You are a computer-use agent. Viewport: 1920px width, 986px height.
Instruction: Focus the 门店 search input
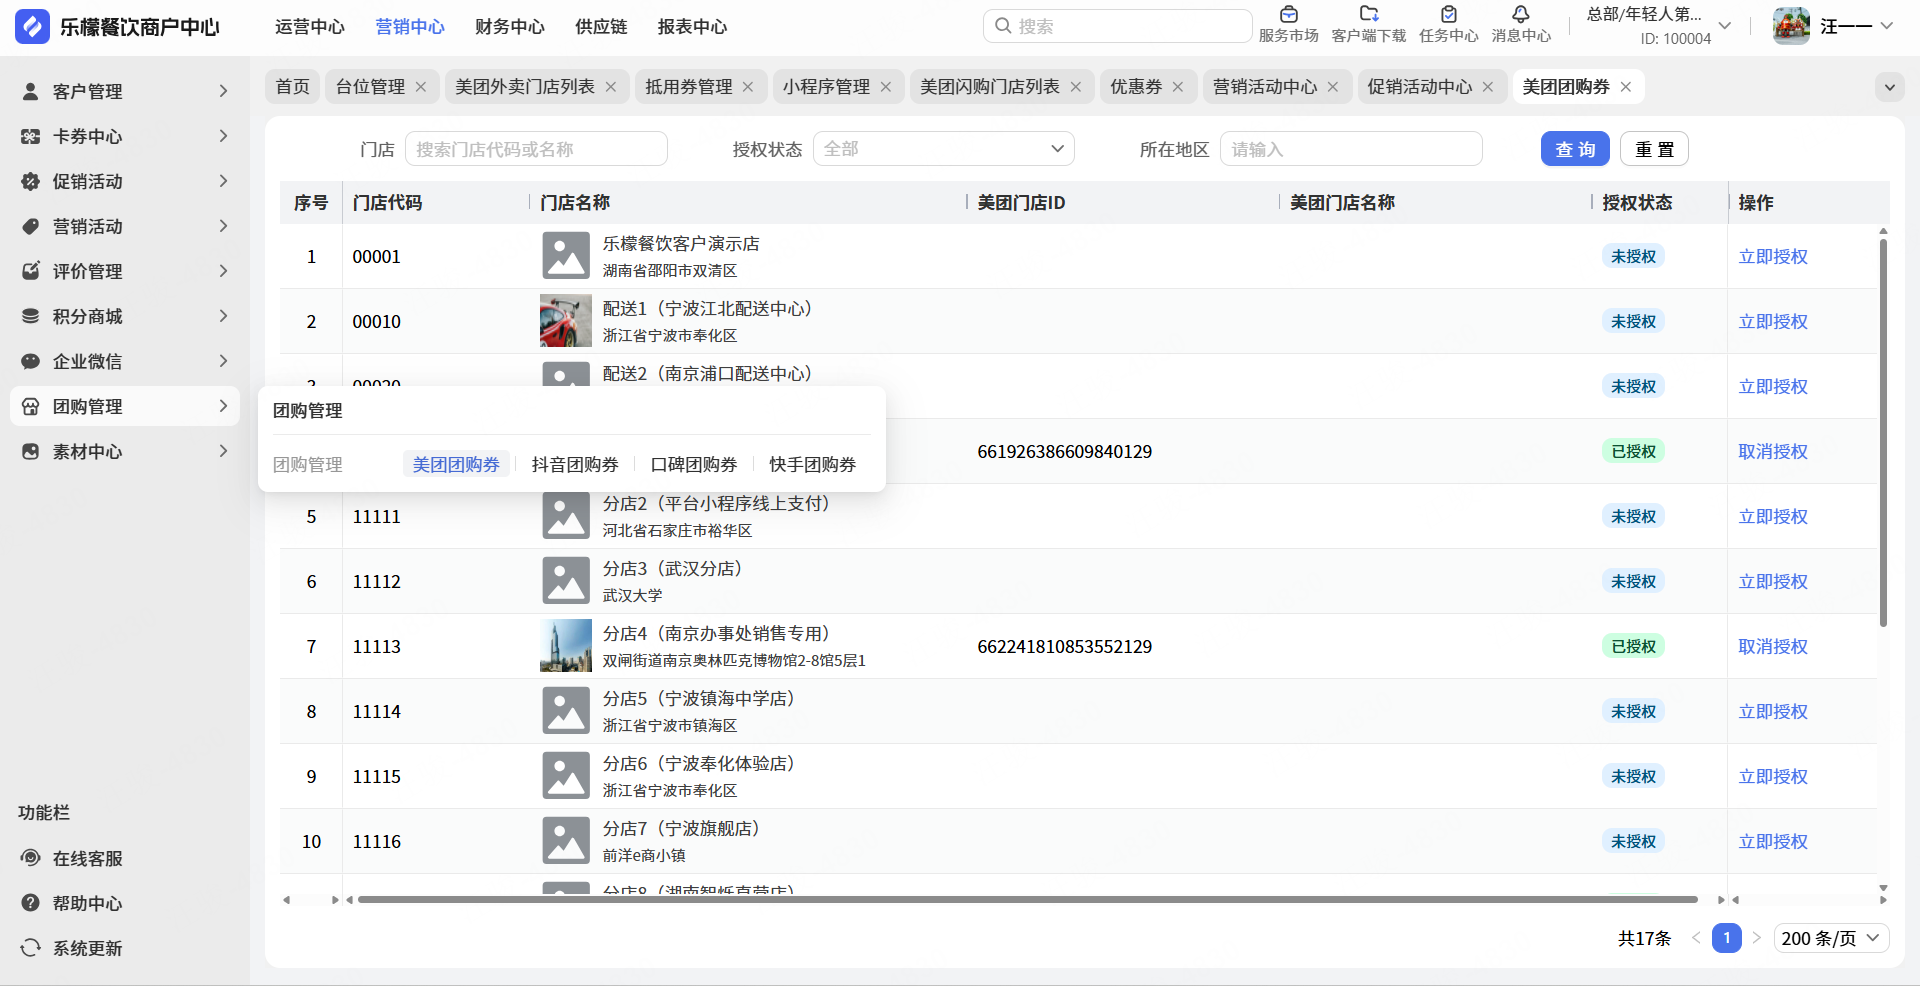(x=536, y=149)
